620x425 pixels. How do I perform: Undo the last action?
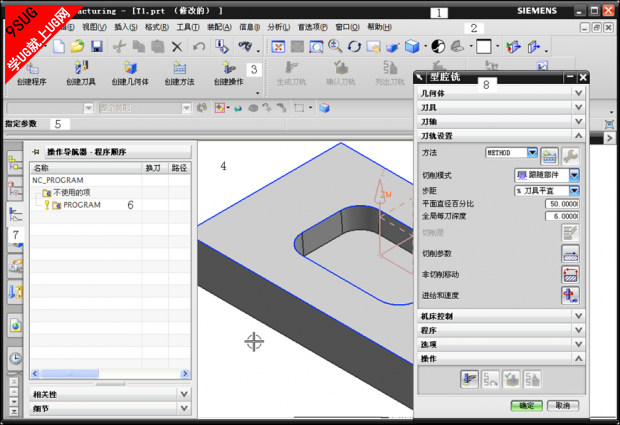click(199, 47)
